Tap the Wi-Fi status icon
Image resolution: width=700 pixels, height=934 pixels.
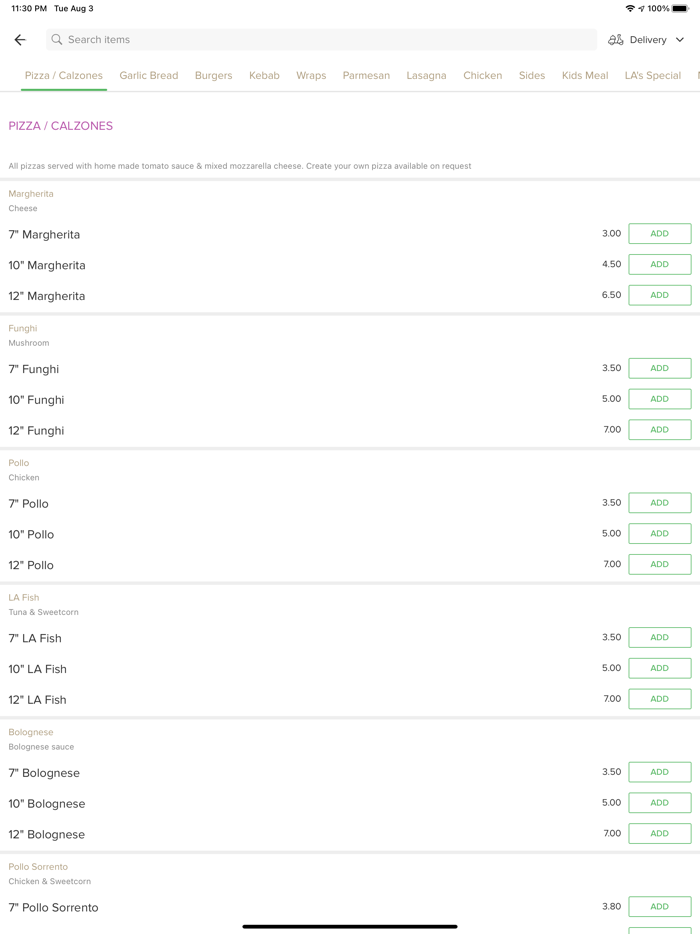pos(630,9)
